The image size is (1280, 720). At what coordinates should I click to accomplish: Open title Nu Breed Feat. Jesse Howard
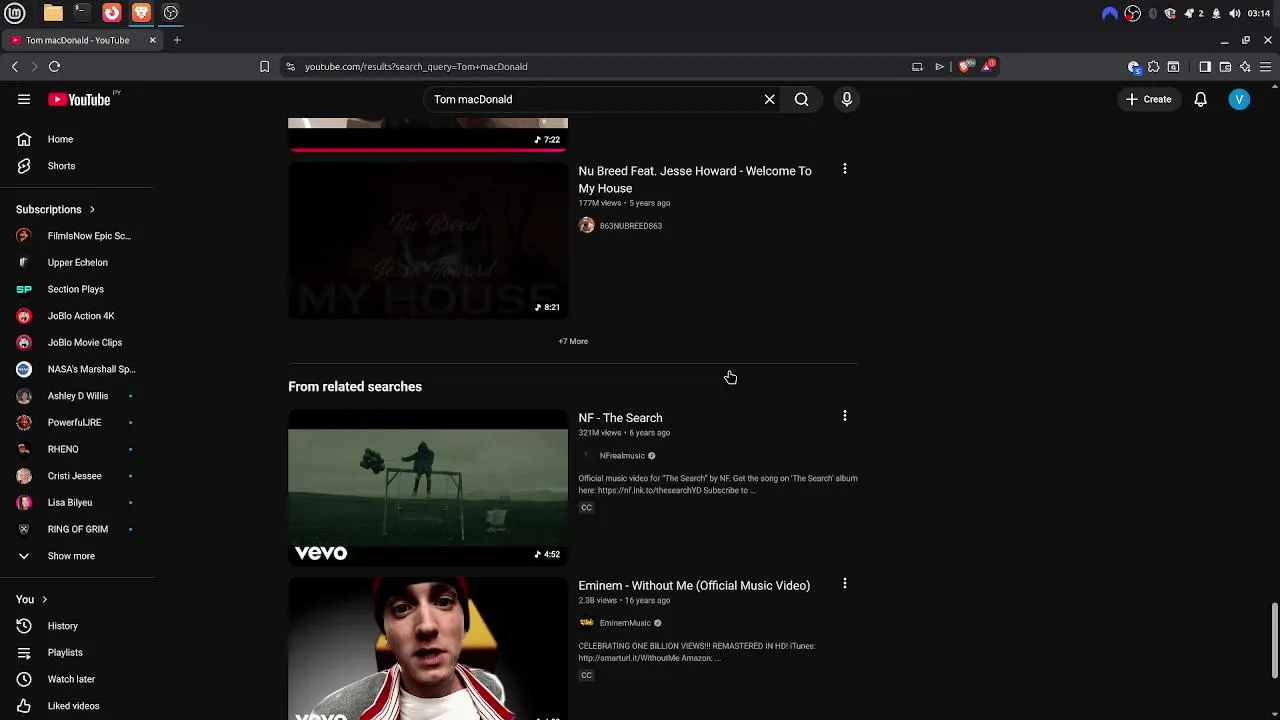coord(695,179)
